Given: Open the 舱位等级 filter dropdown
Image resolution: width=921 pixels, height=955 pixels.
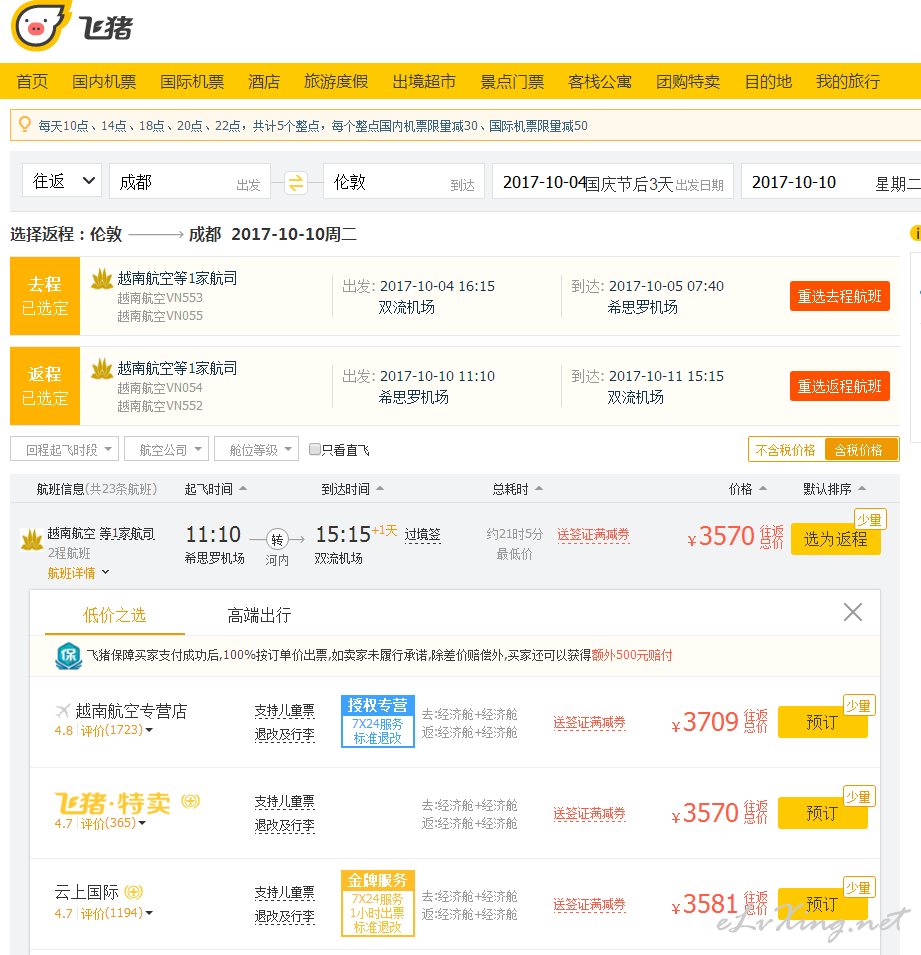Looking at the screenshot, I should click(256, 449).
